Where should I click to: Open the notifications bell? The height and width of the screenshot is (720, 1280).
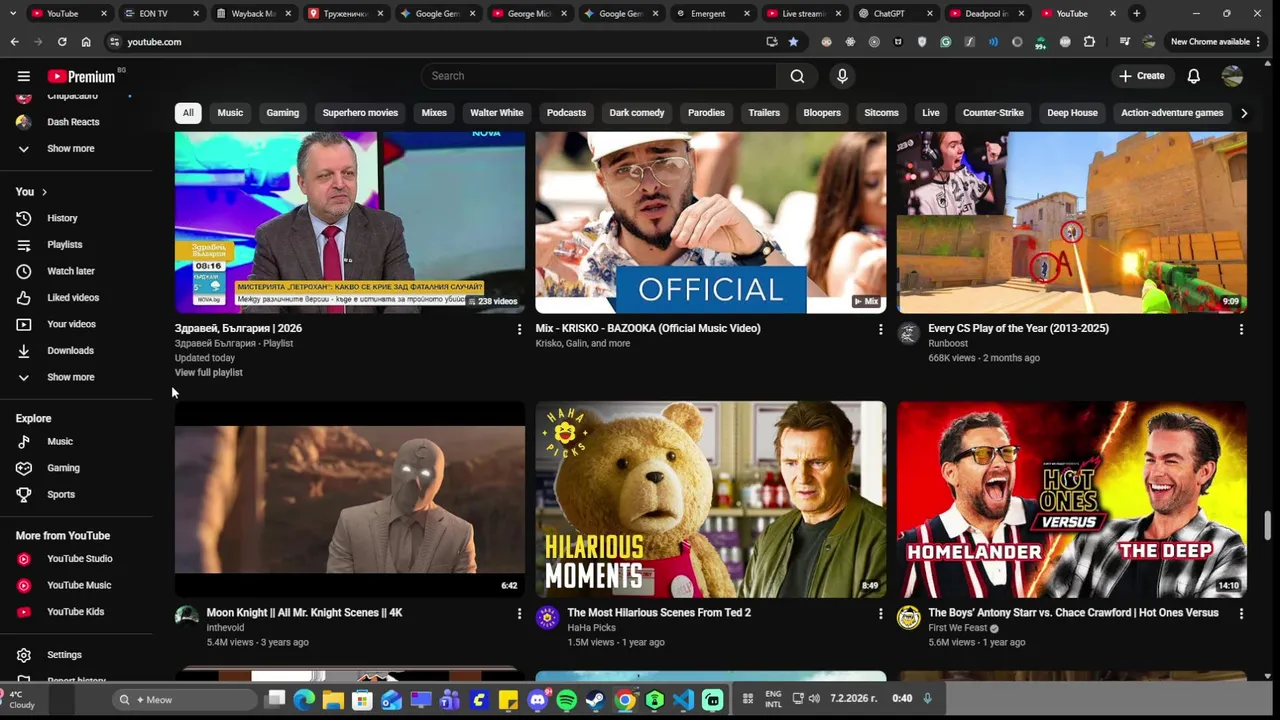[x=1193, y=76]
